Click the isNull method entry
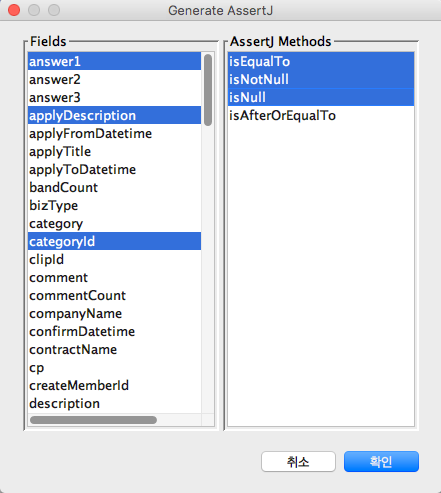Viewport: 441px width, 493px height. [x=321, y=98]
